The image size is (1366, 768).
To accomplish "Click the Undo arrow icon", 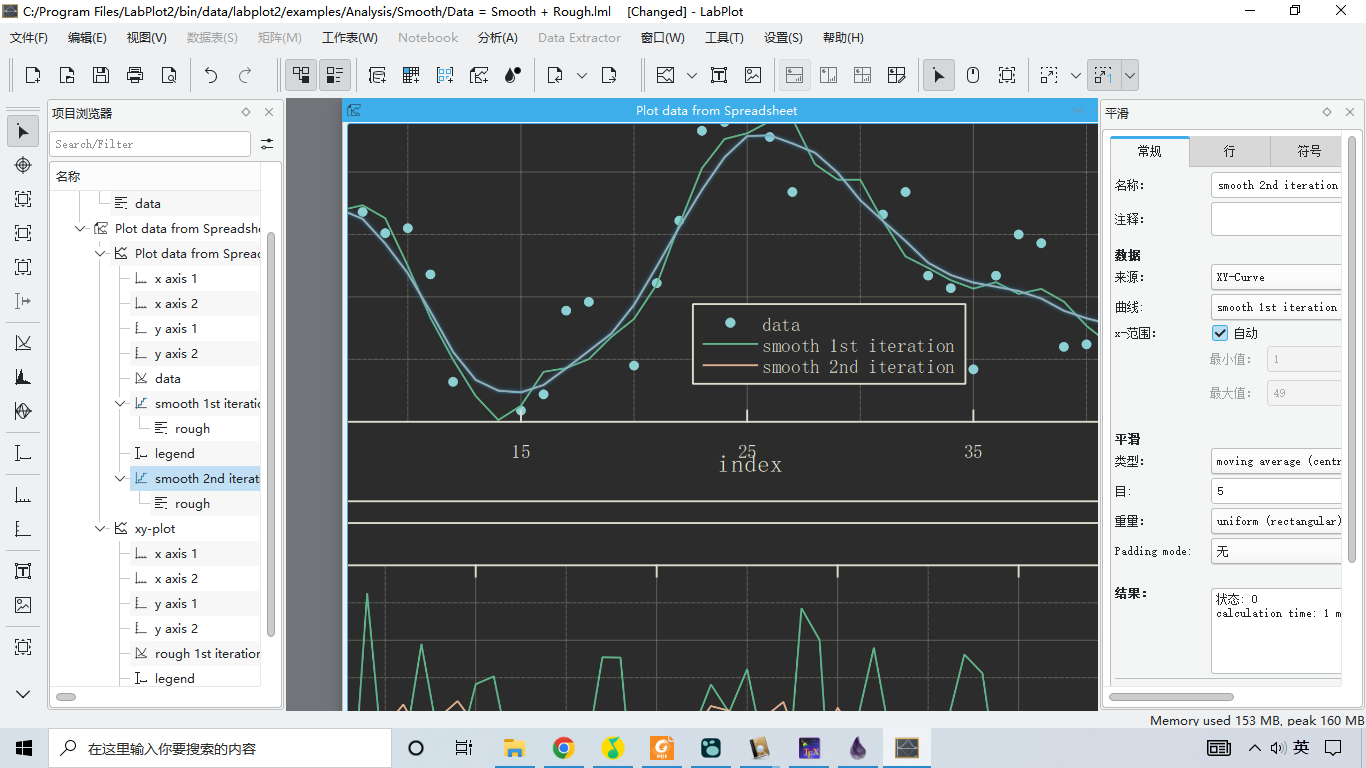I will 211,75.
